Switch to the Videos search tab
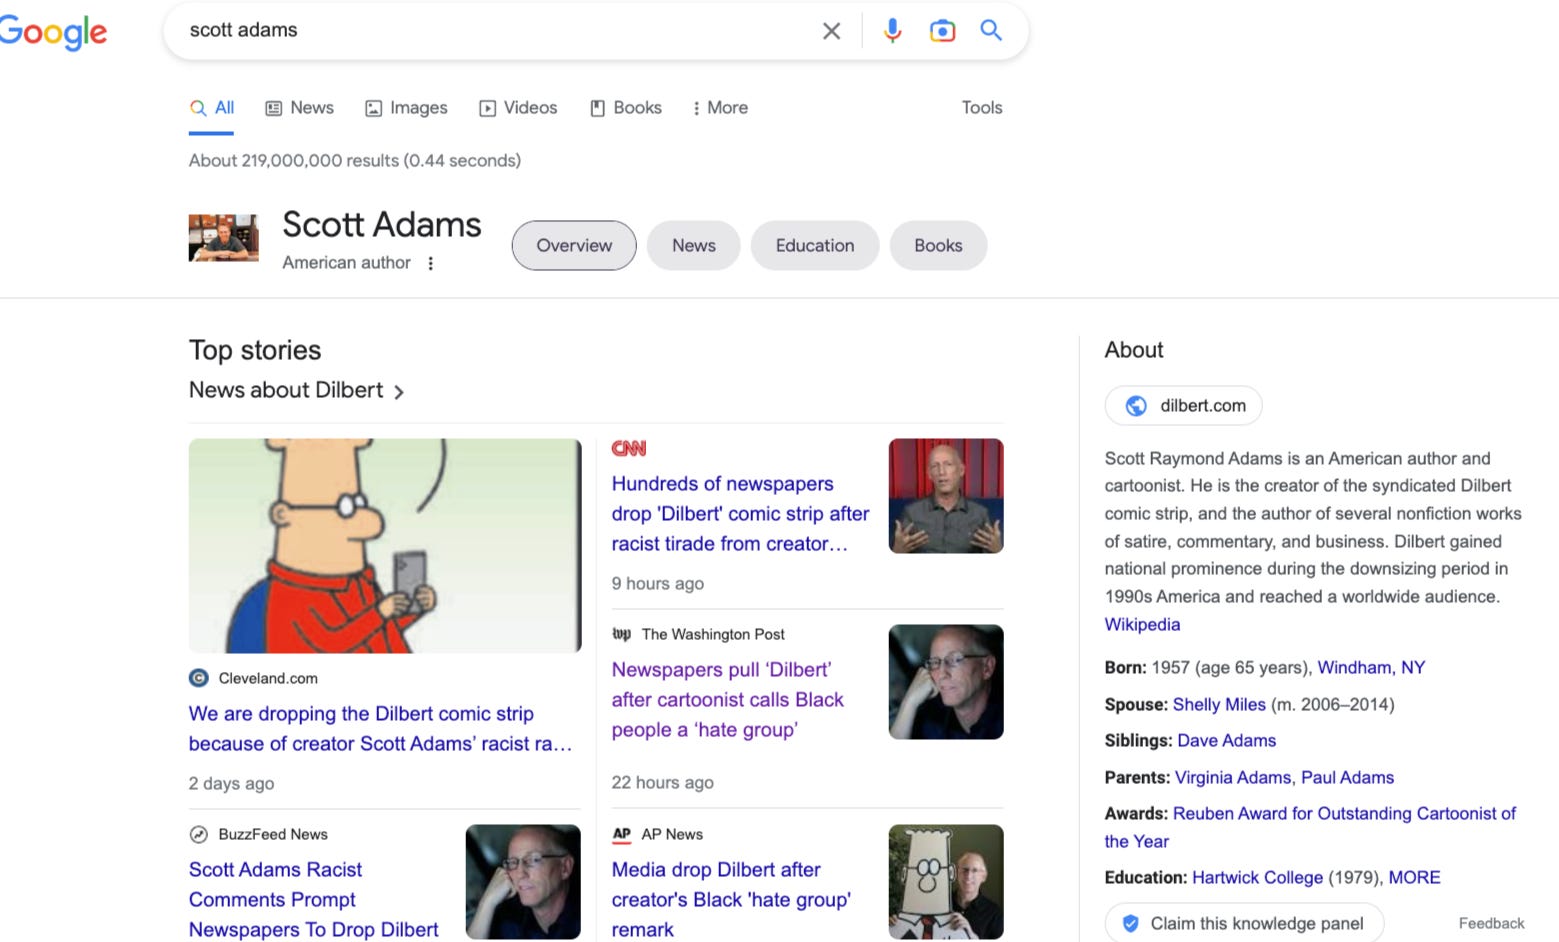Image resolution: width=1559 pixels, height=942 pixels. [x=518, y=108]
